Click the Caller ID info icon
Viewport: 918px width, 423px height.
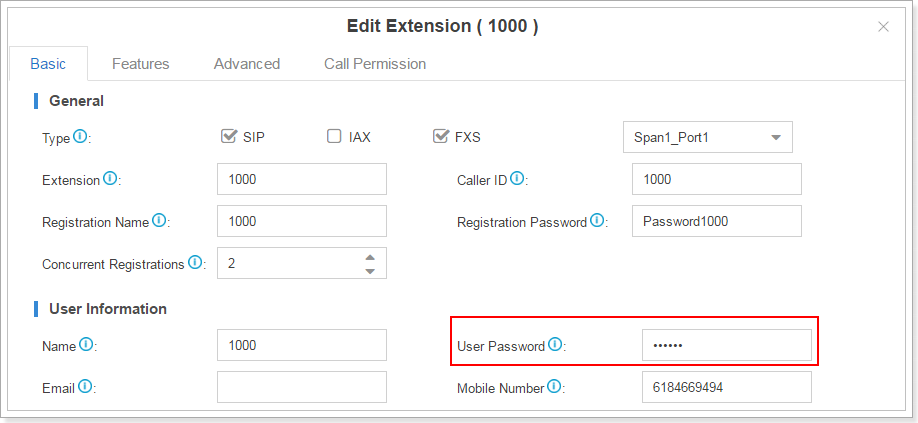(517, 179)
